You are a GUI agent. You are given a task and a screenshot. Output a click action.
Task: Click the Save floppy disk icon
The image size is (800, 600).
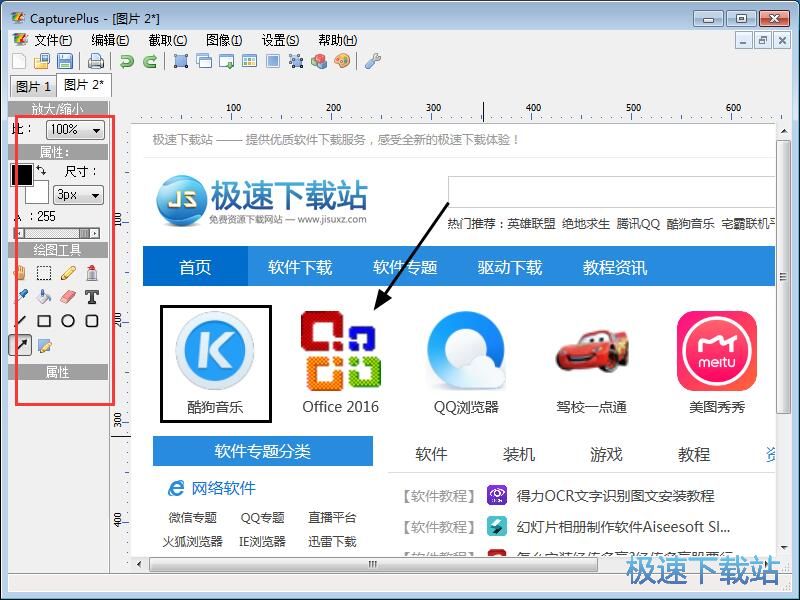point(64,62)
